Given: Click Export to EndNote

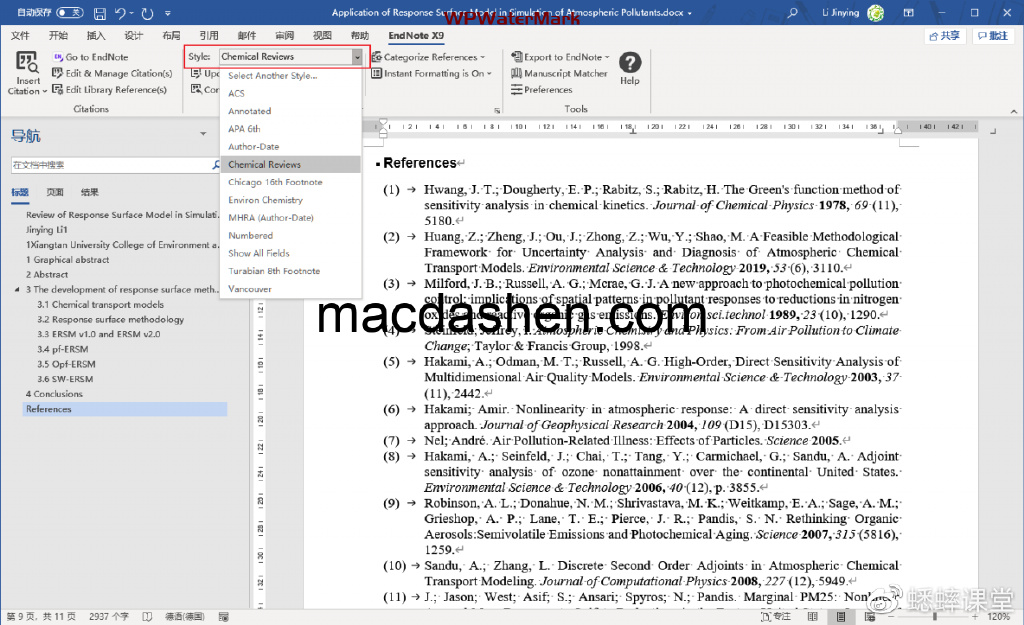Looking at the screenshot, I should click(561, 57).
